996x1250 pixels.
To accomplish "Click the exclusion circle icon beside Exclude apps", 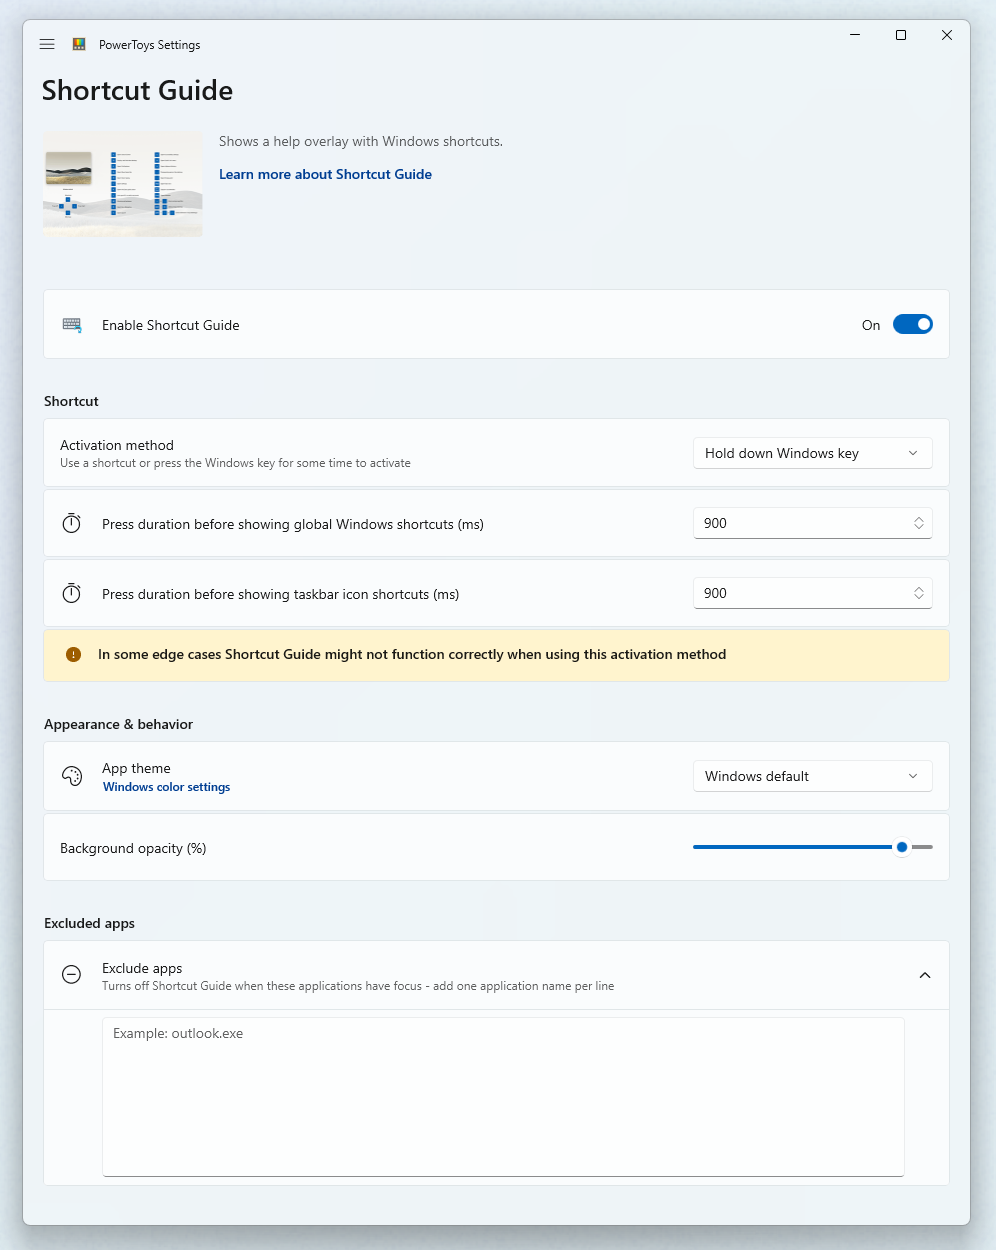I will [x=71, y=974].
